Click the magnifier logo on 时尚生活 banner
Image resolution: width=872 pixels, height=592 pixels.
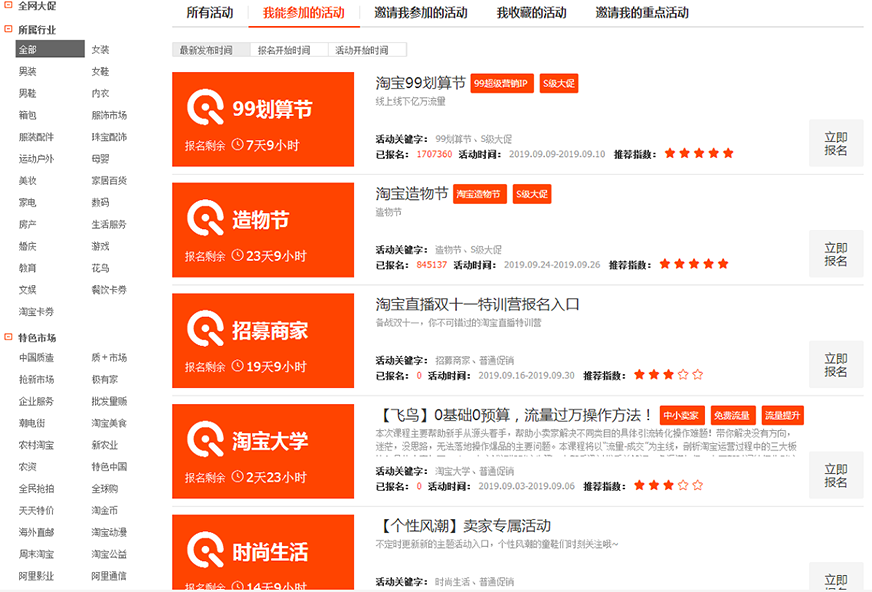pos(205,550)
